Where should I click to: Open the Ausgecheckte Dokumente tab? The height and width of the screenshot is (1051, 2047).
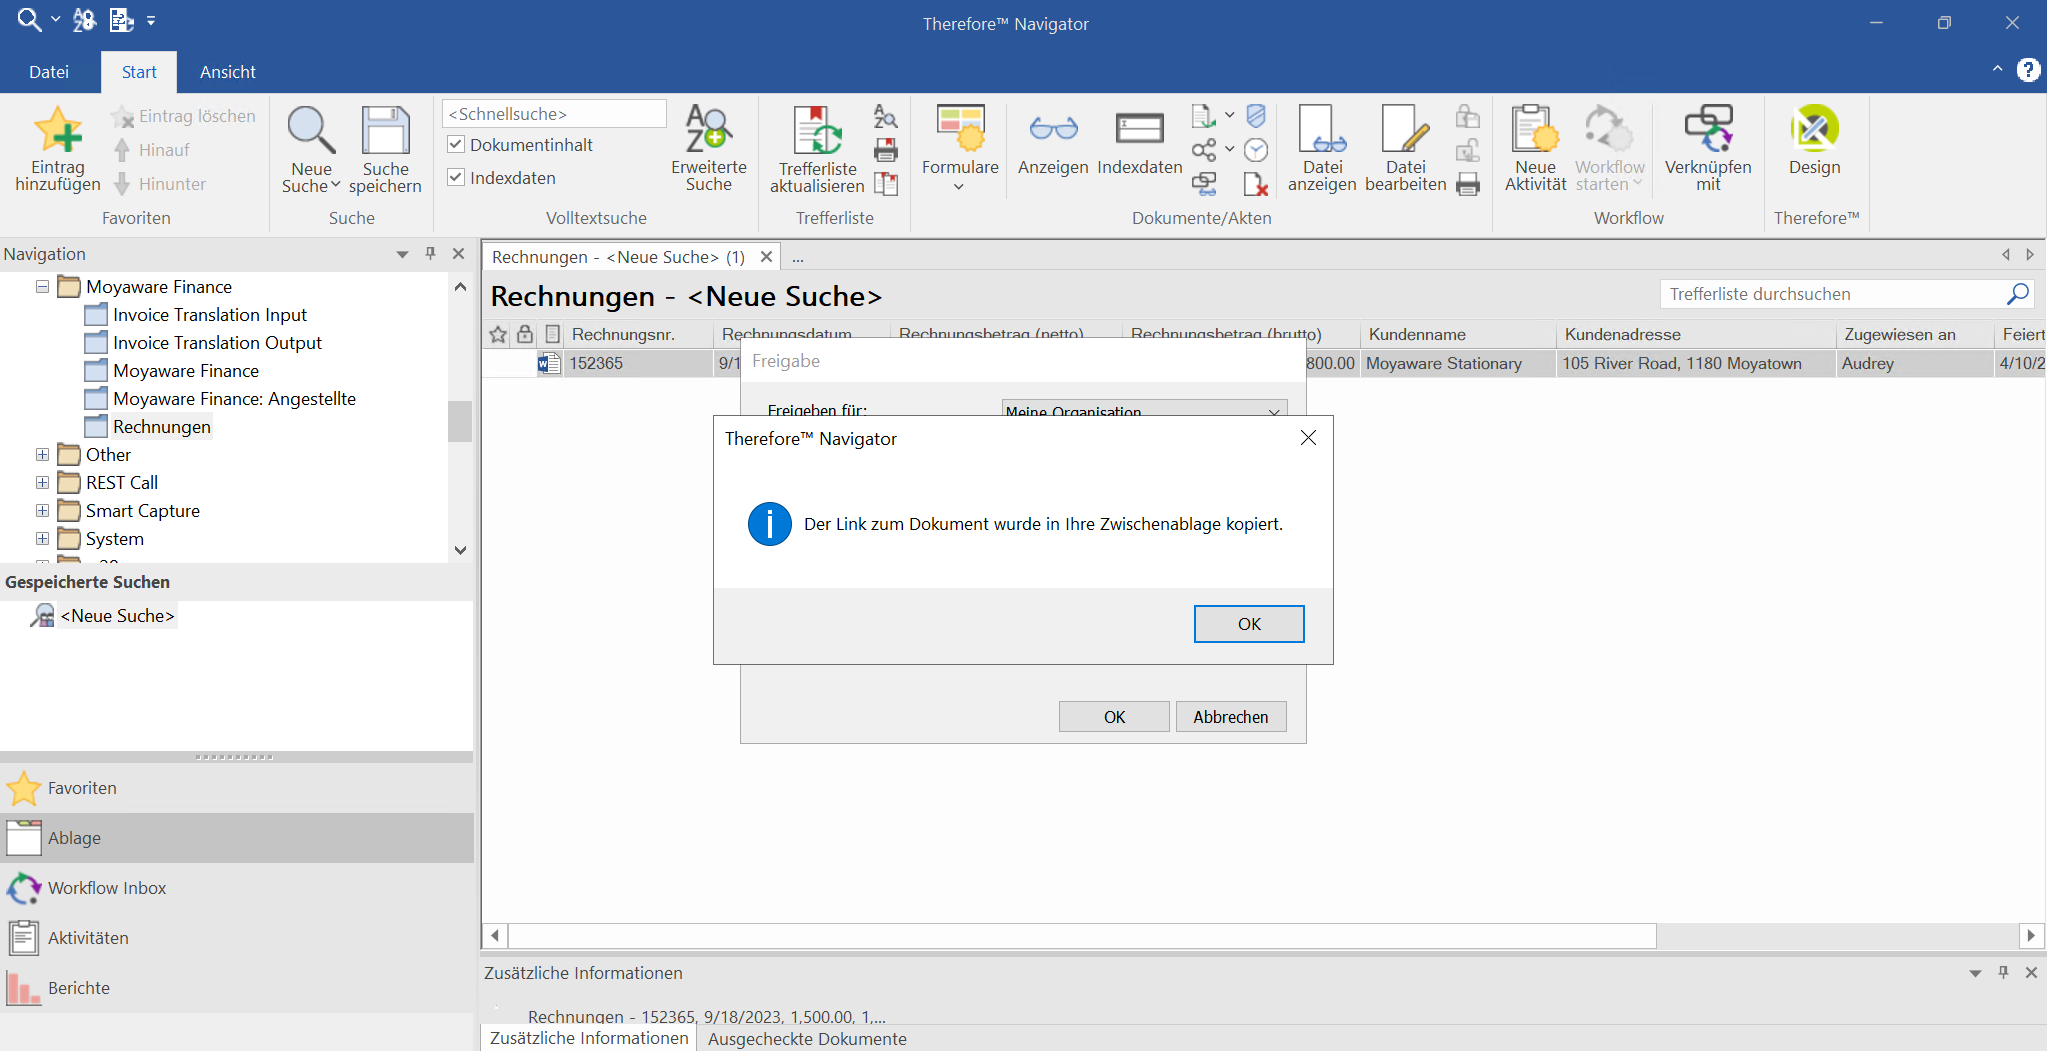(807, 1039)
